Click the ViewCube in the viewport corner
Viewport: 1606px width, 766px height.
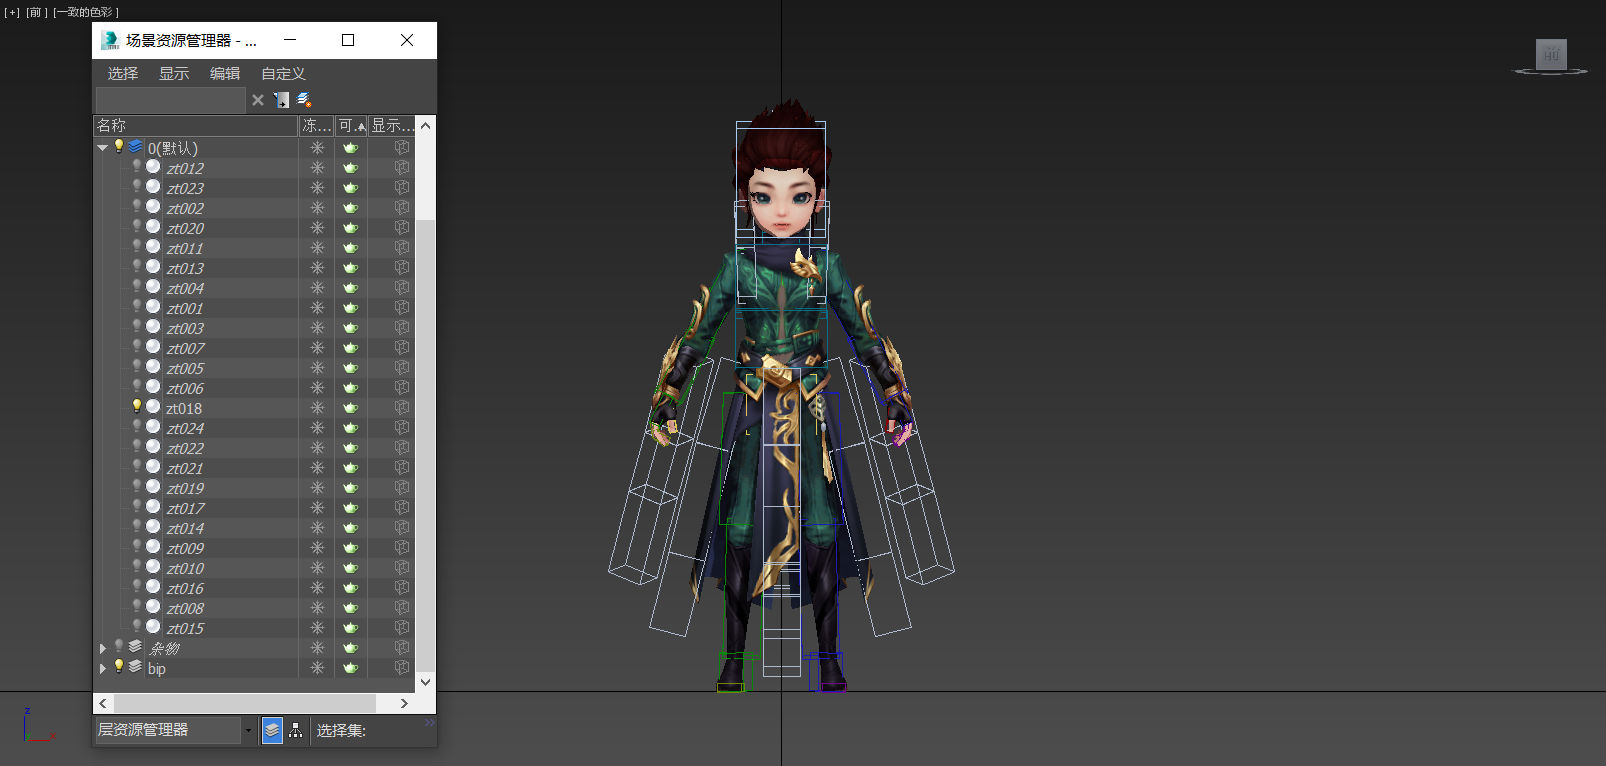[1550, 56]
